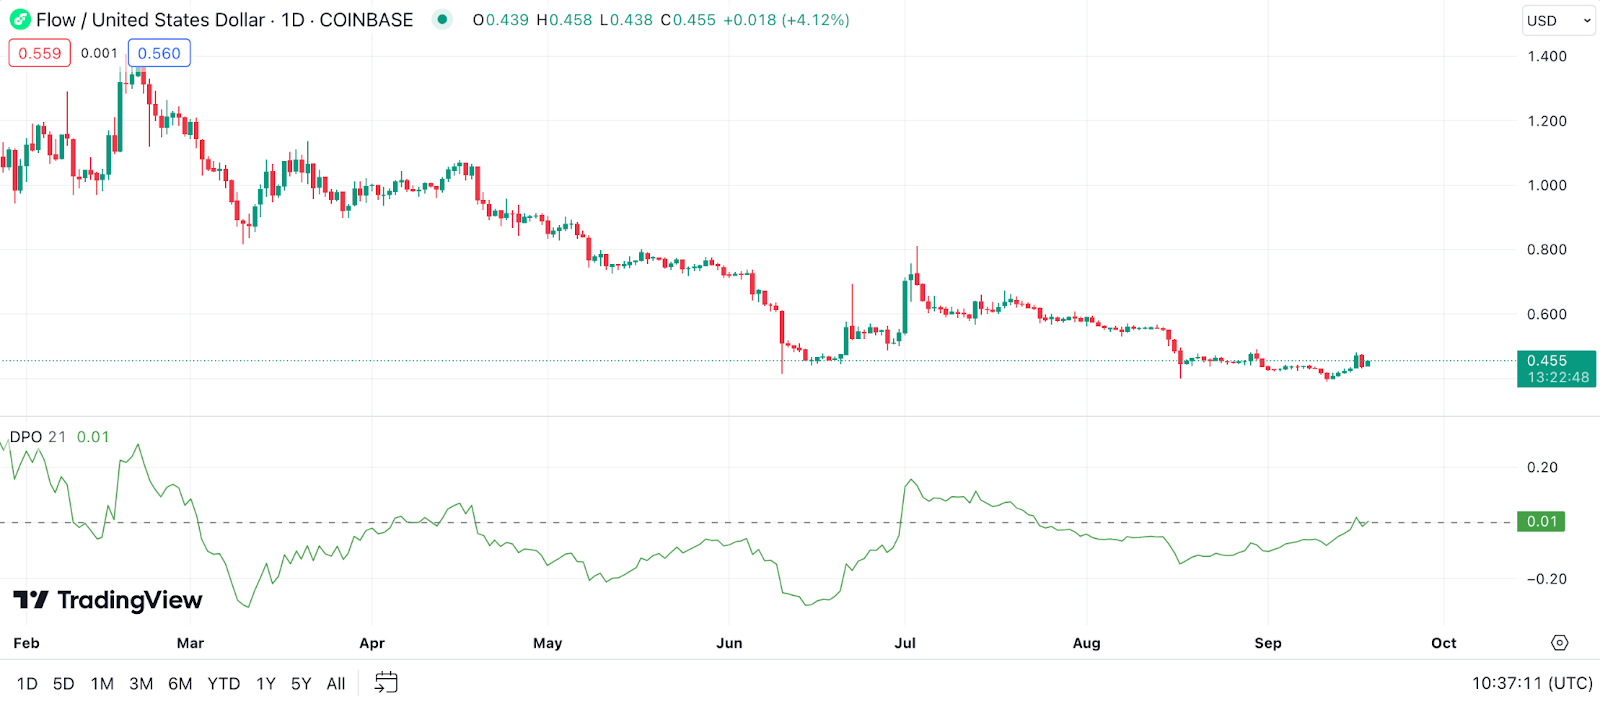Viewport: 1600px width, 703px height.
Task: Click the blue 0.560 buy price button
Action: 159,53
